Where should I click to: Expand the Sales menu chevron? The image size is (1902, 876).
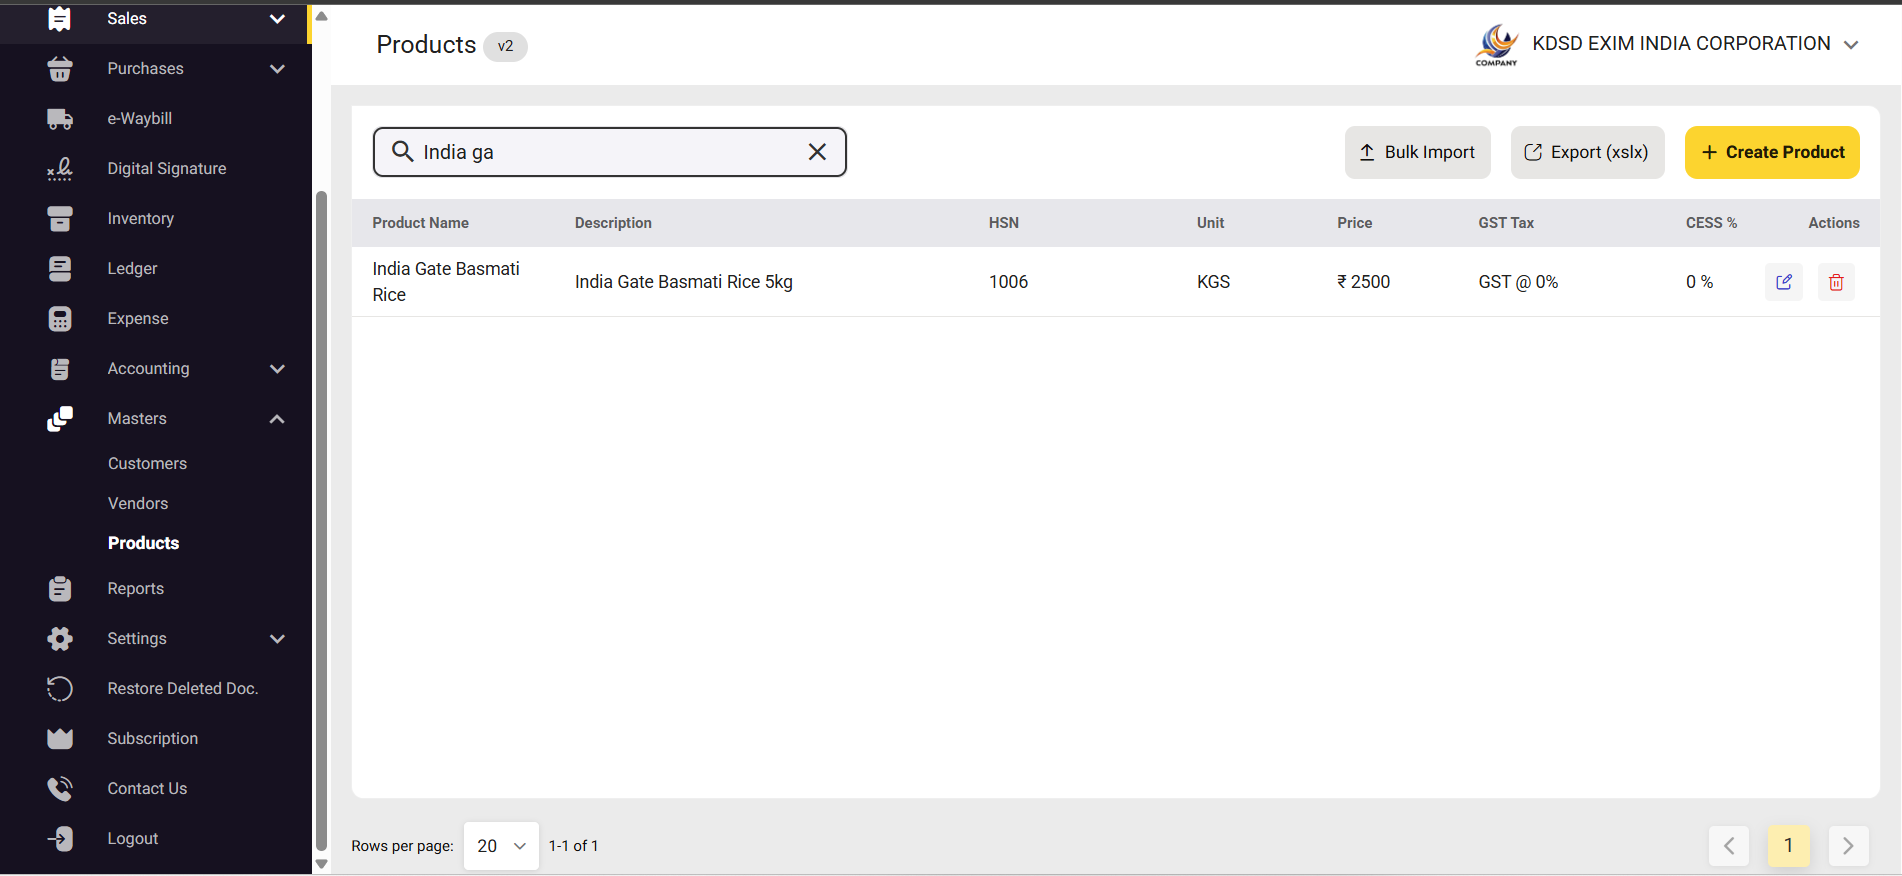[x=277, y=19]
